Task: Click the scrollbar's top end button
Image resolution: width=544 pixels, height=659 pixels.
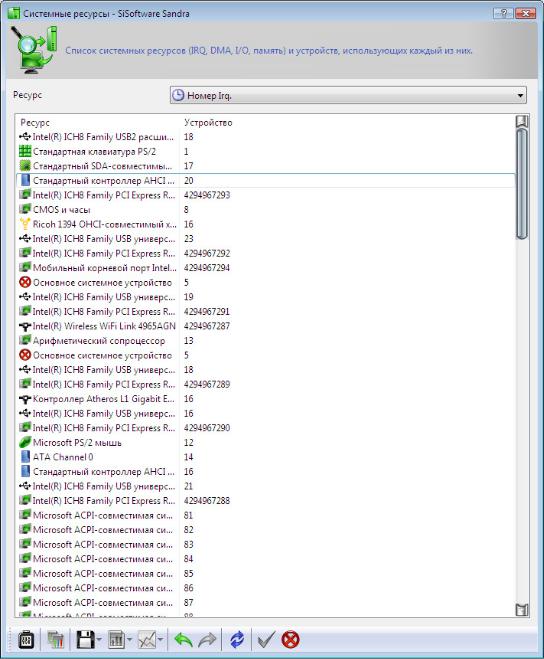Action: (x=521, y=121)
